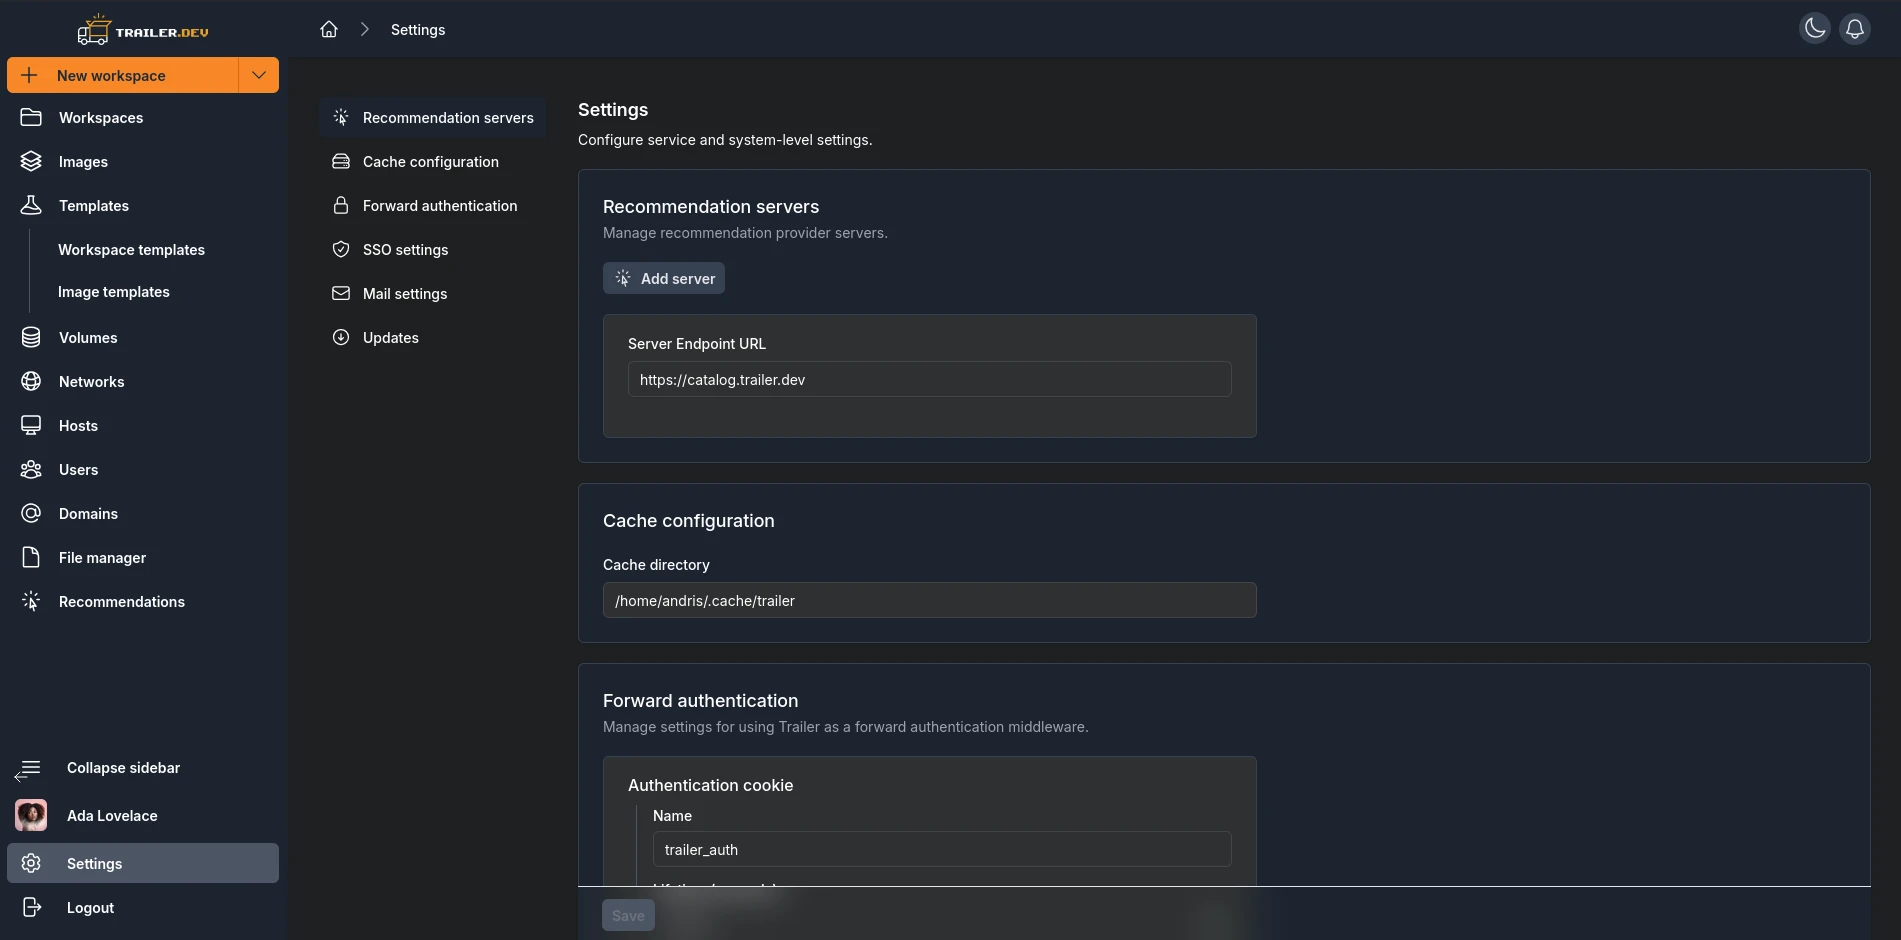
Task: Click the Cache configuration drive icon
Action: tap(341, 161)
